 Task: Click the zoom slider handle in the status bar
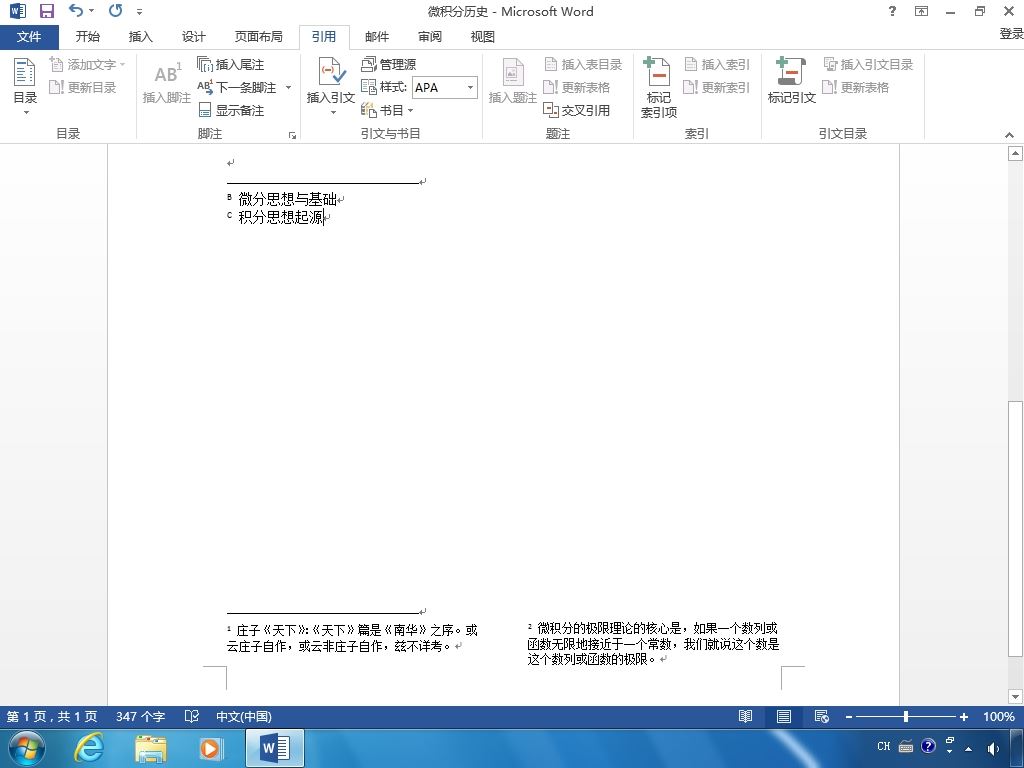click(906, 716)
